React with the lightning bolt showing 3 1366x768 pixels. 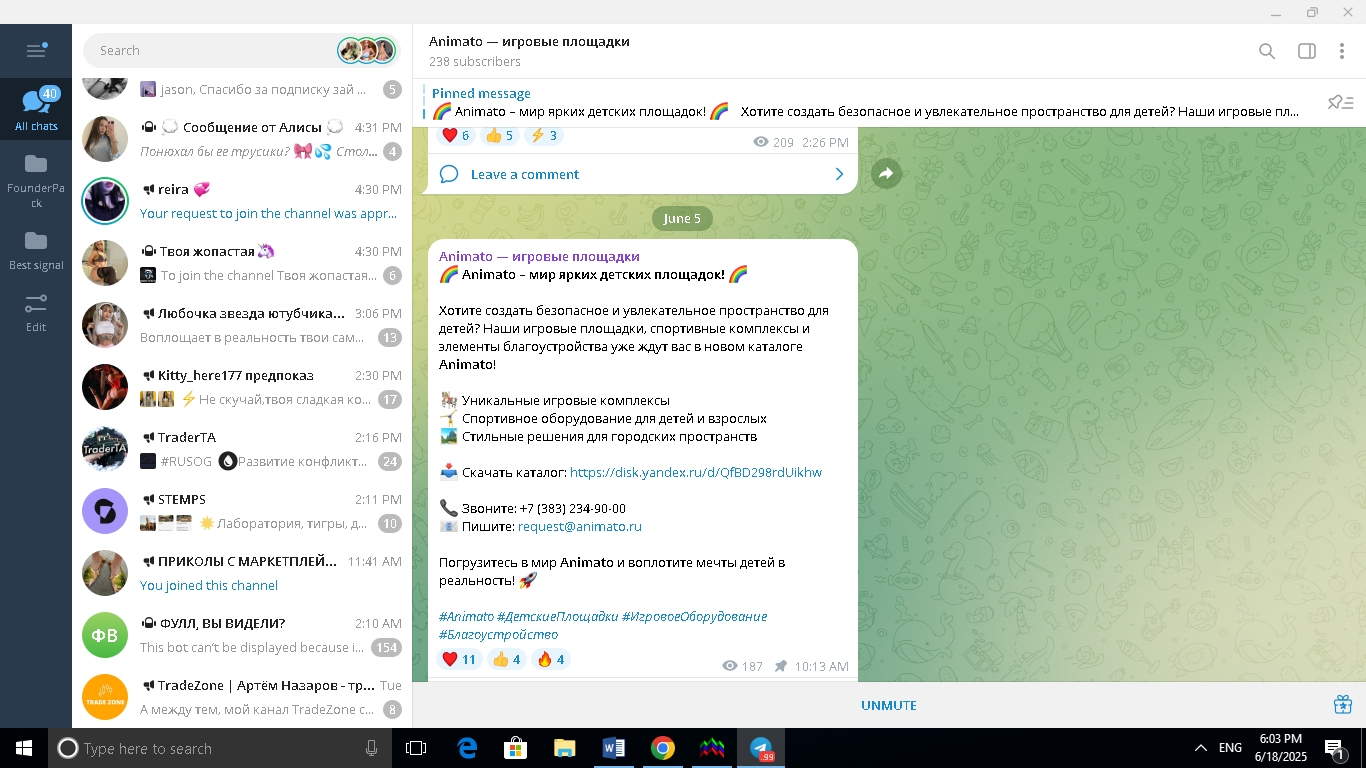coord(545,135)
